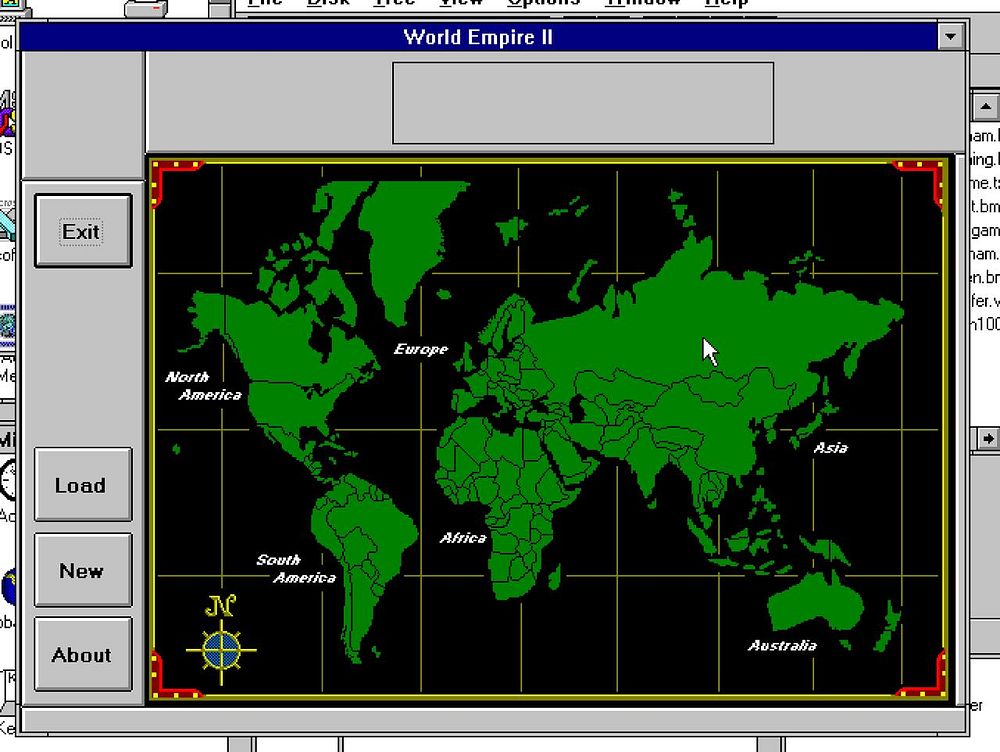Select the Australia label on the map
Screen dimensions: 1000x752
point(782,645)
